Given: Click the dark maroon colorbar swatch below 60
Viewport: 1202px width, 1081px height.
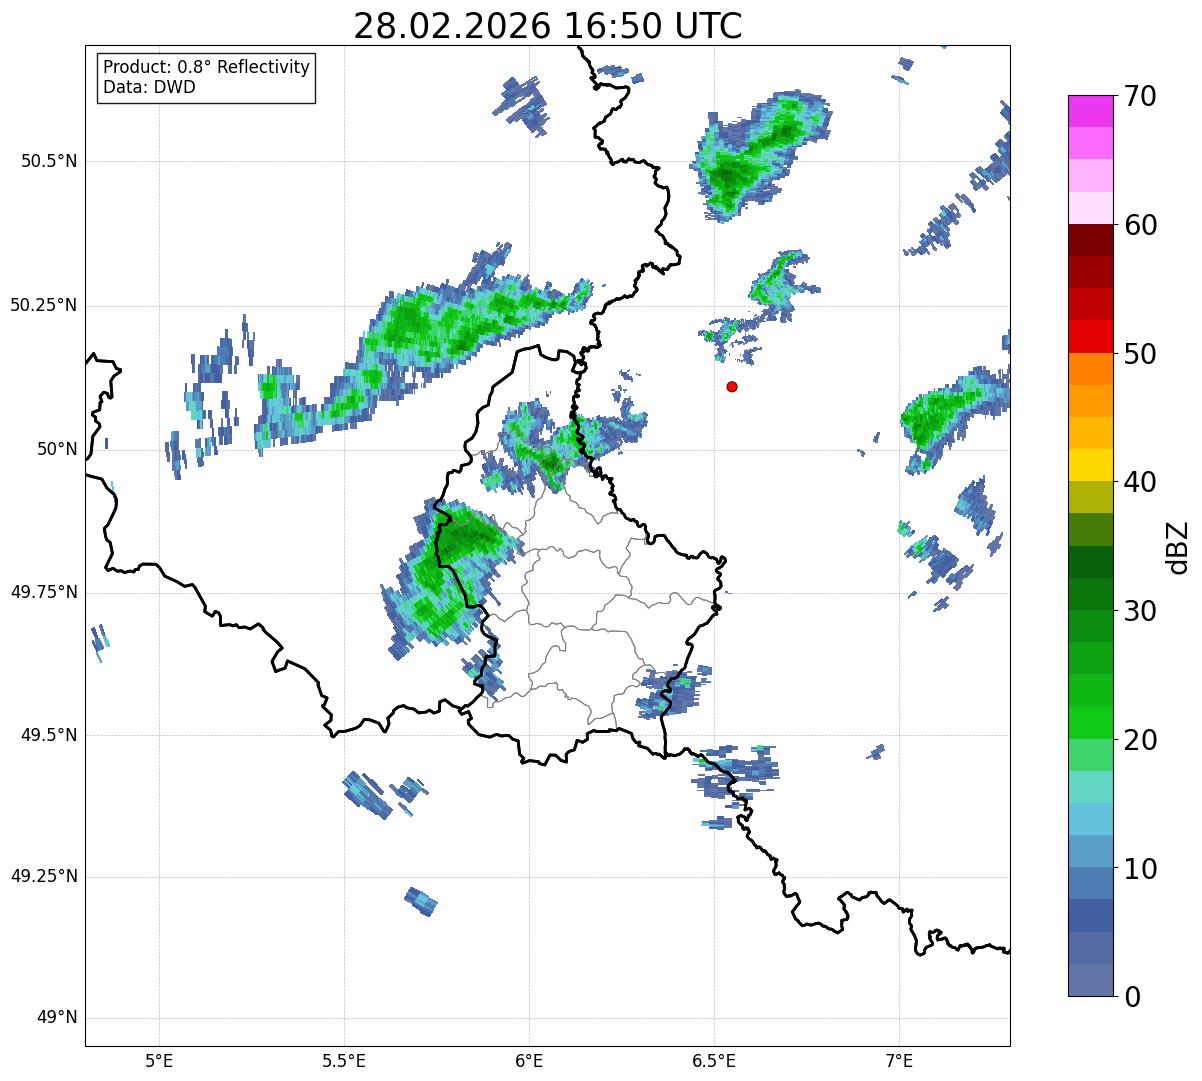Looking at the screenshot, I should pos(1090,240).
